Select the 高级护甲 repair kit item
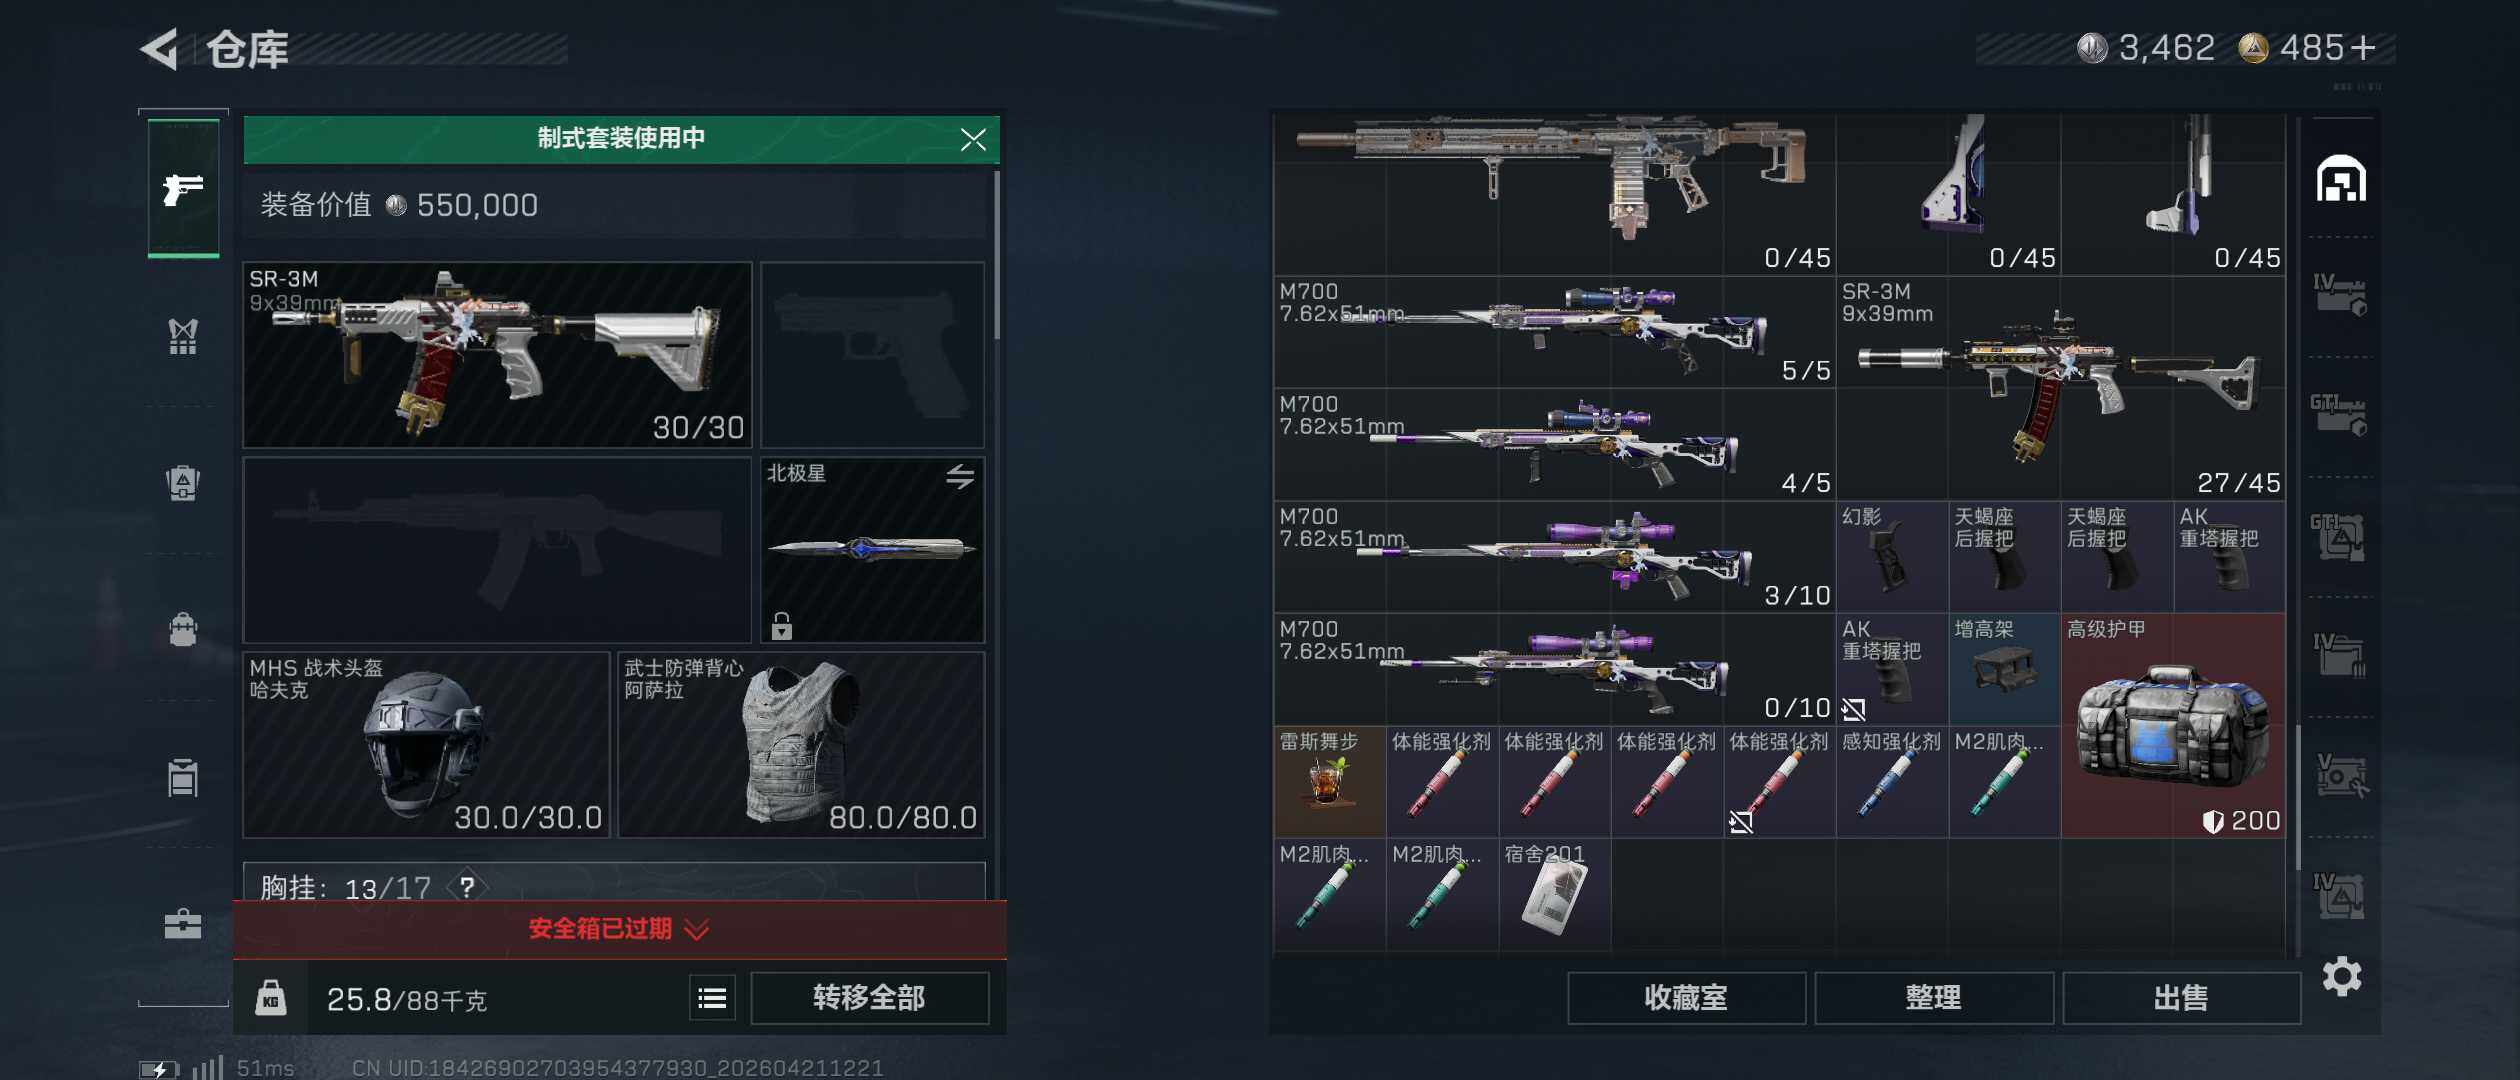2520x1080 pixels. click(2173, 726)
